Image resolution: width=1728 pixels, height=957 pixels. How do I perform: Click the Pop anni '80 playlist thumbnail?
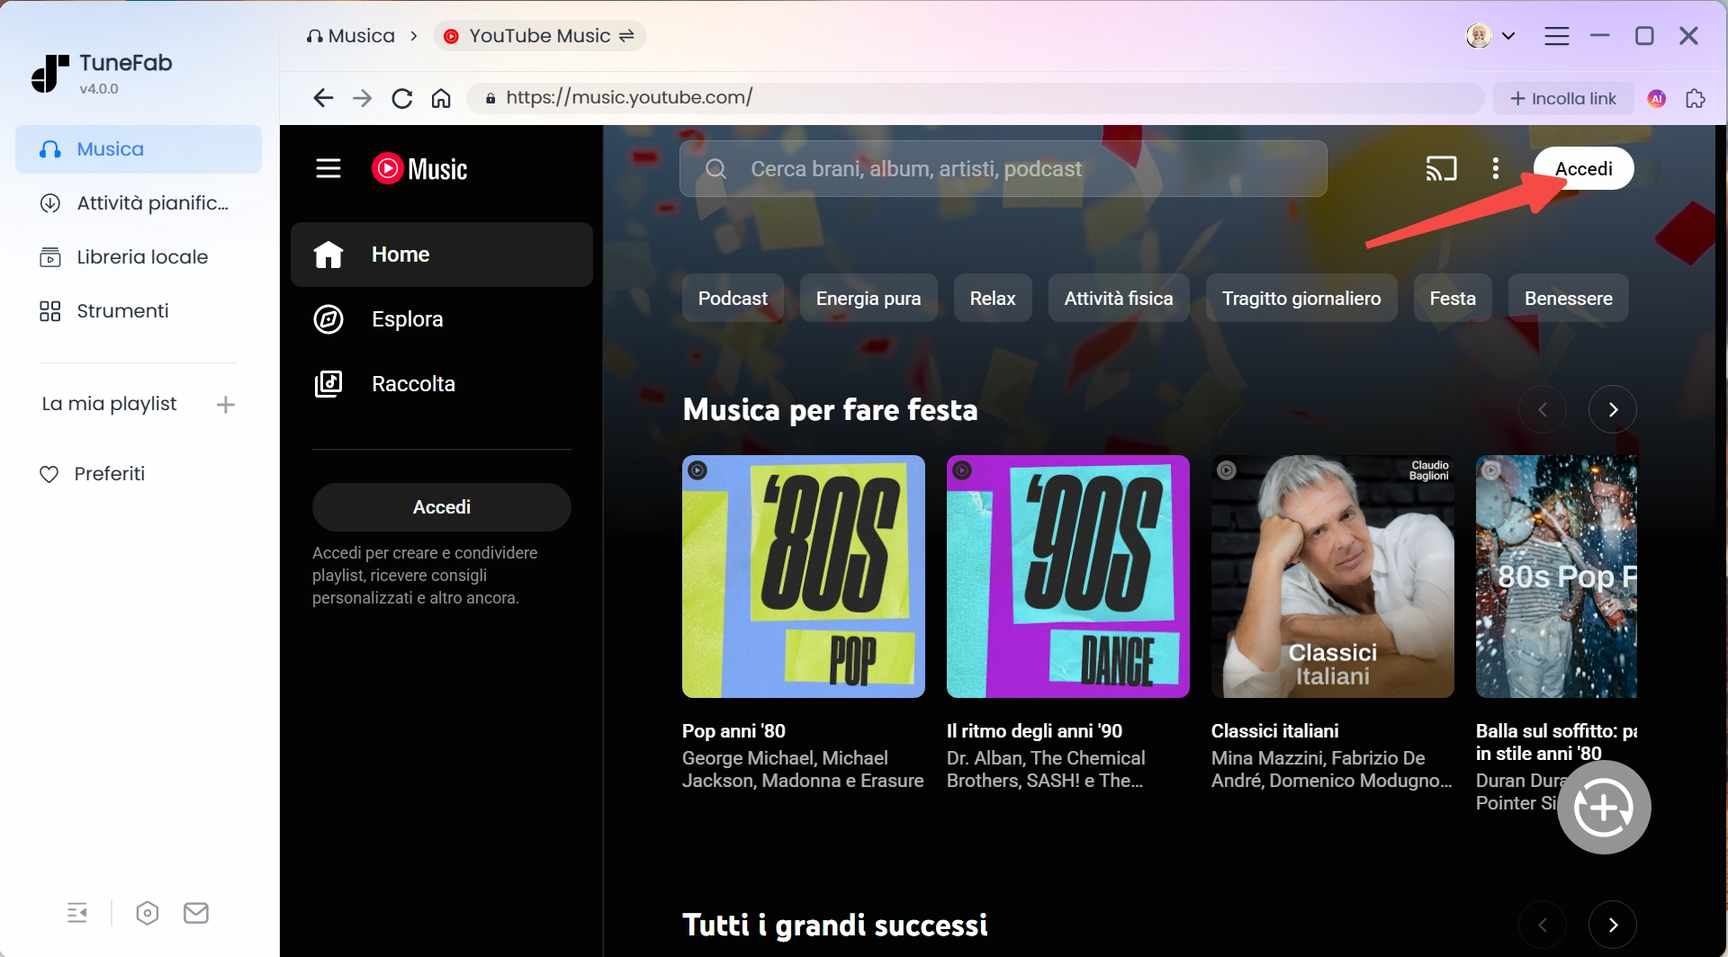[803, 577]
